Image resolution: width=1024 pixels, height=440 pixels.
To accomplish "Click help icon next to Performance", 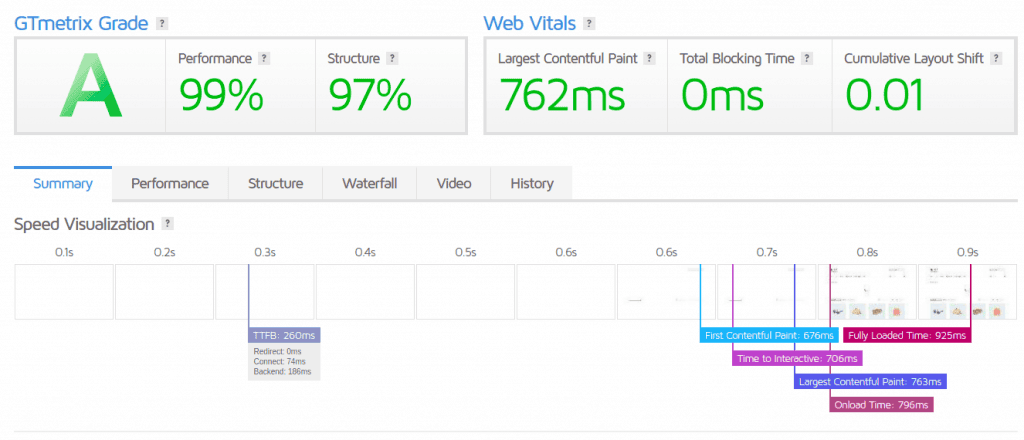I will [x=264, y=58].
